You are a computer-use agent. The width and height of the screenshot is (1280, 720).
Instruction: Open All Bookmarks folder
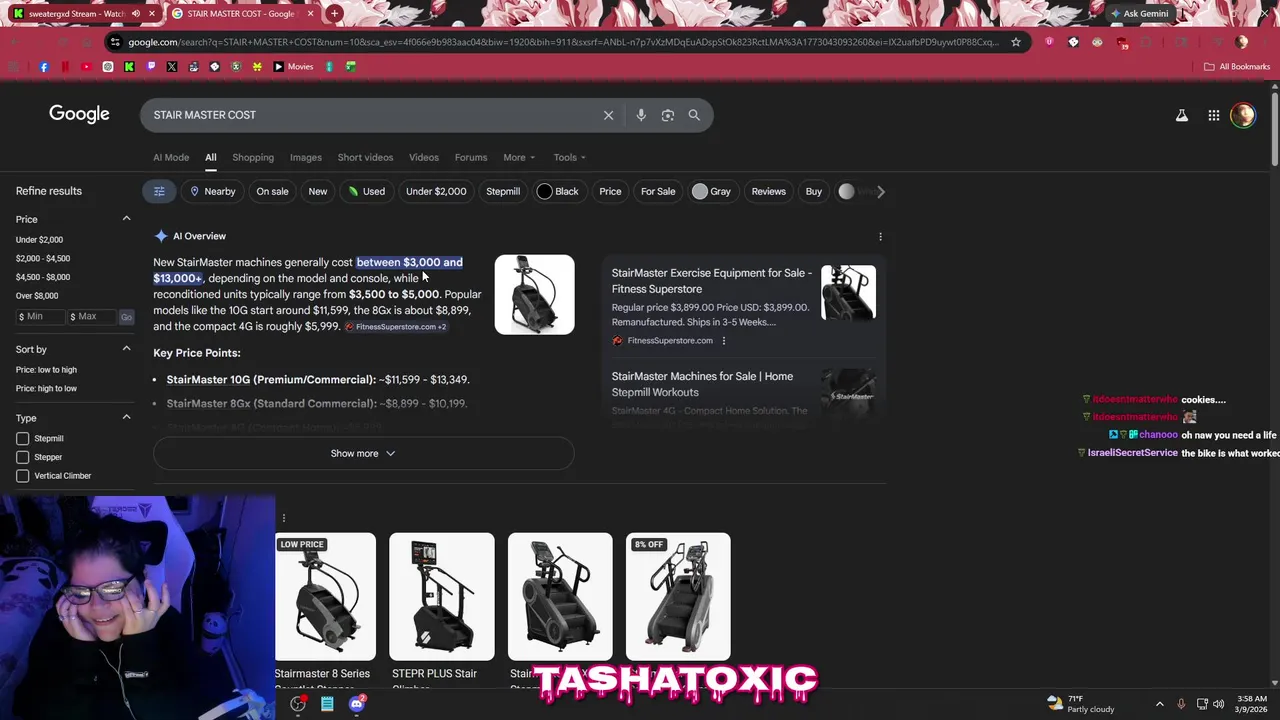point(1237,67)
